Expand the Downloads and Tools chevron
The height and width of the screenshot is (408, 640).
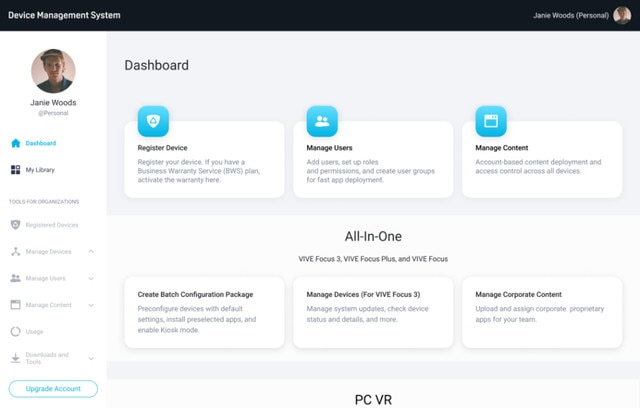tap(91, 358)
